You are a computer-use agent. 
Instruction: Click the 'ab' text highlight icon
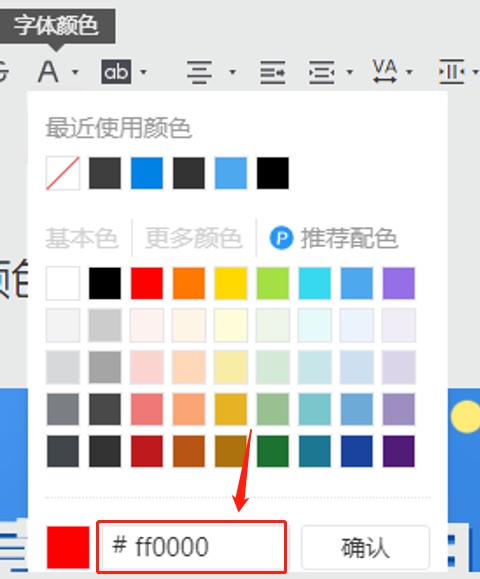click(x=116, y=72)
